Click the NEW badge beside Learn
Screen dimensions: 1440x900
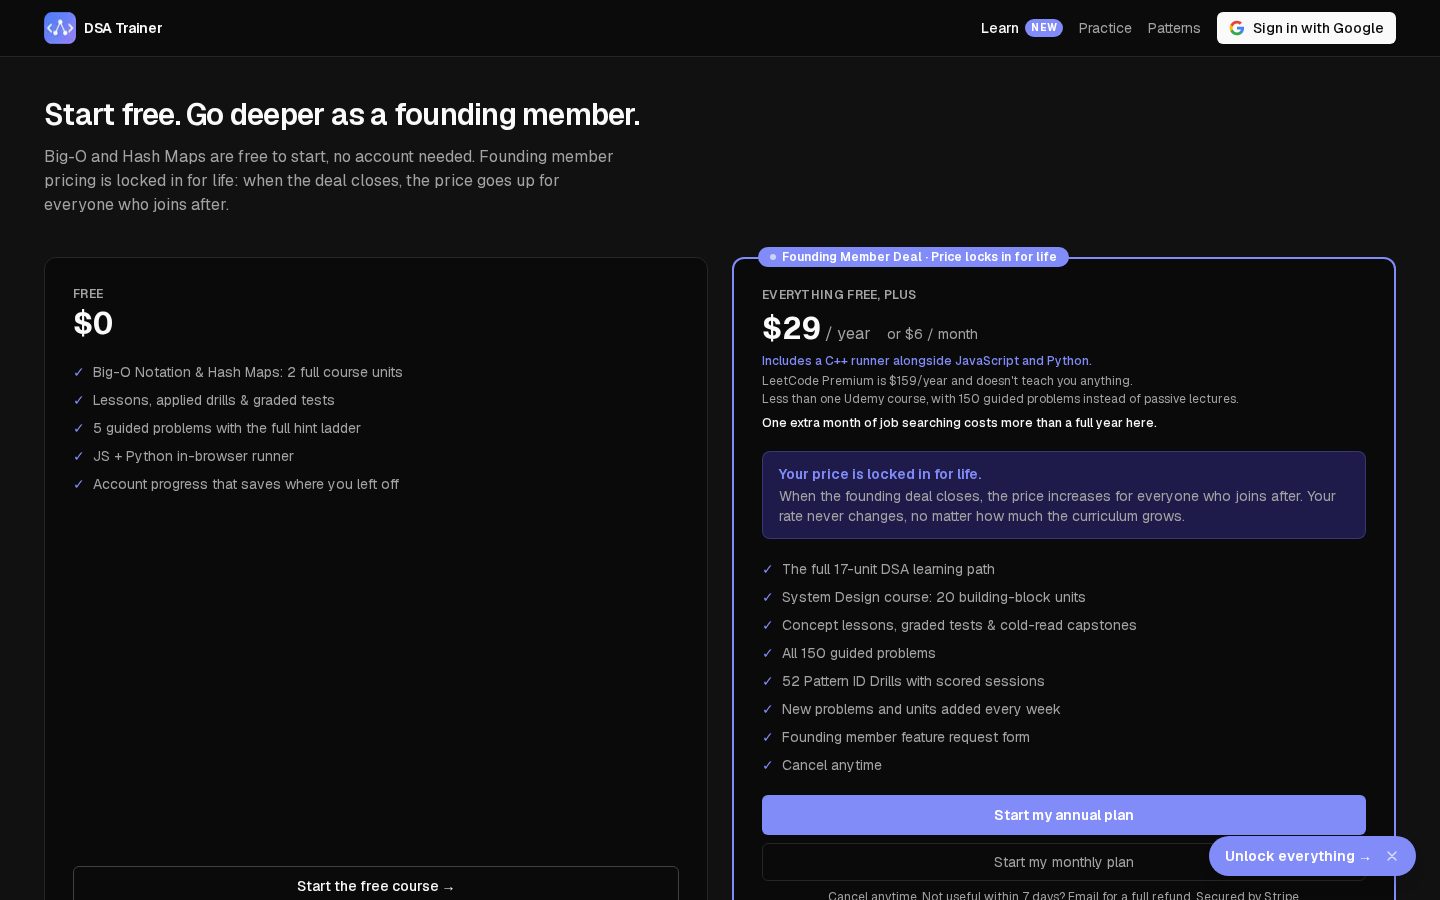1044,28
